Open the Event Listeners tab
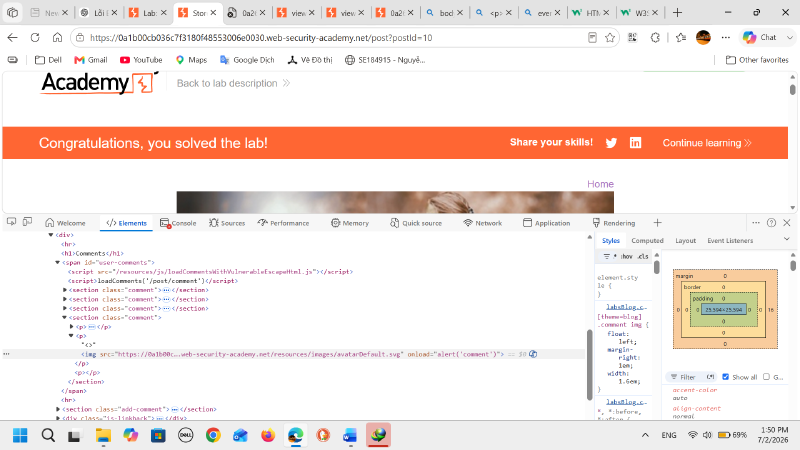The height and width of the screenshot is (450, 800). [x=730, y=241]
